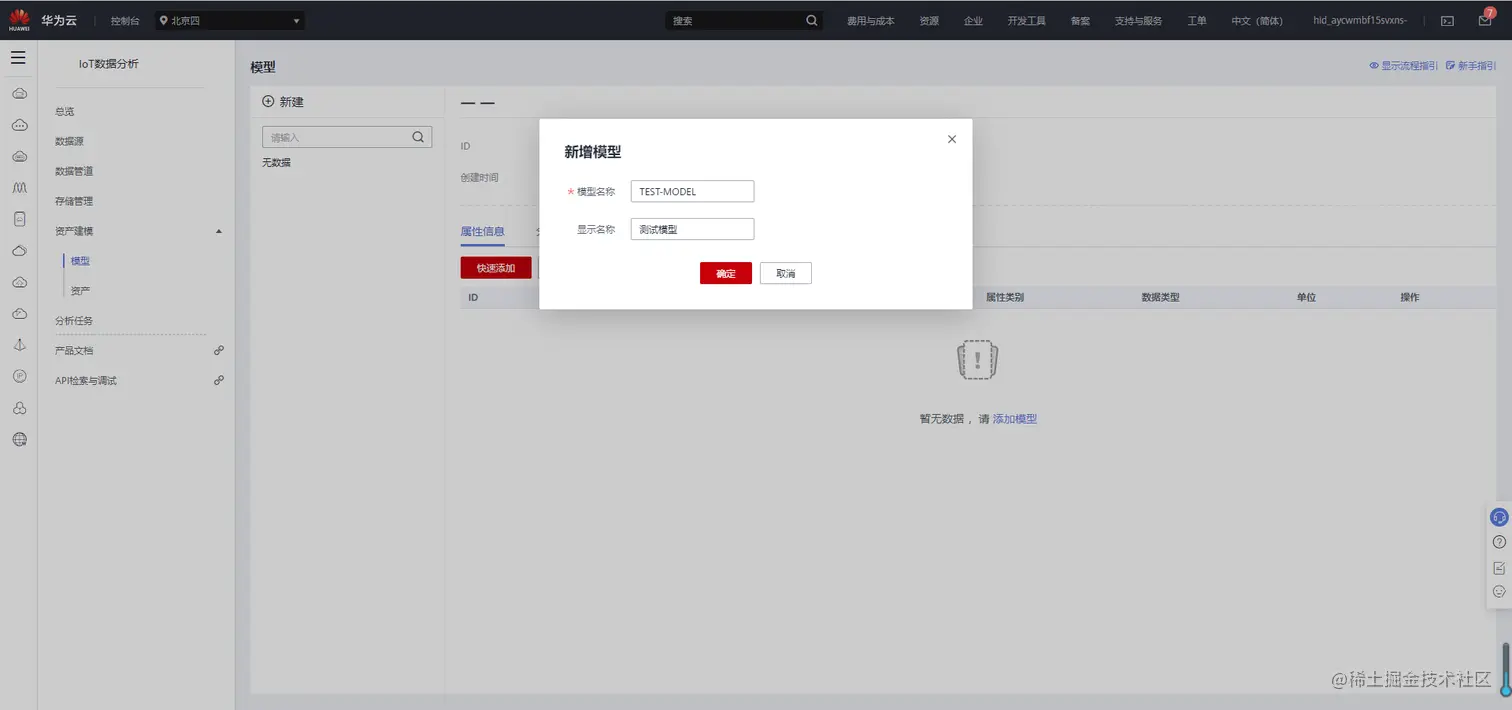Viewport: 1512px width, 710px height.
Task: Go to 存储管理 in sidebar
Action: [74, 201]
